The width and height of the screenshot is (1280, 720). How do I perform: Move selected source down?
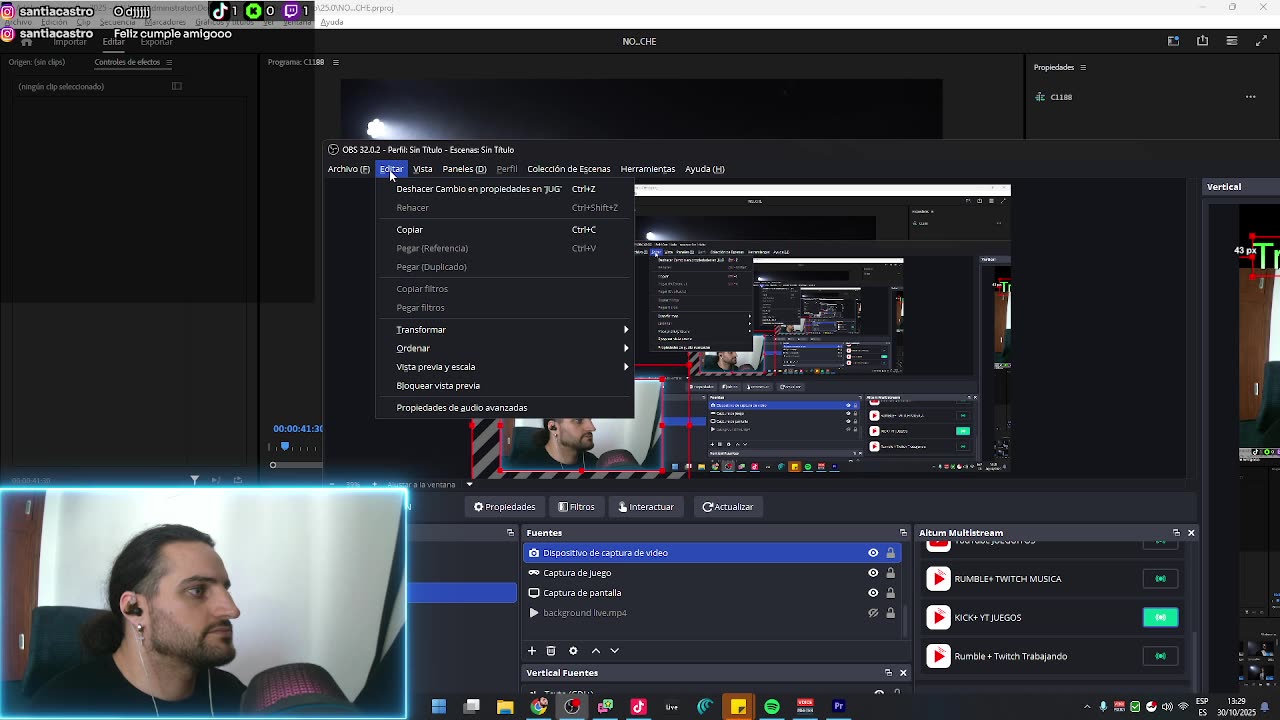coord(615,651)
